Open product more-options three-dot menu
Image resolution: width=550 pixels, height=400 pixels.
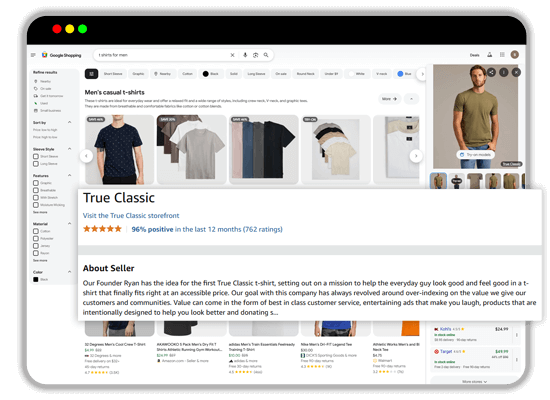coord(504,73)
